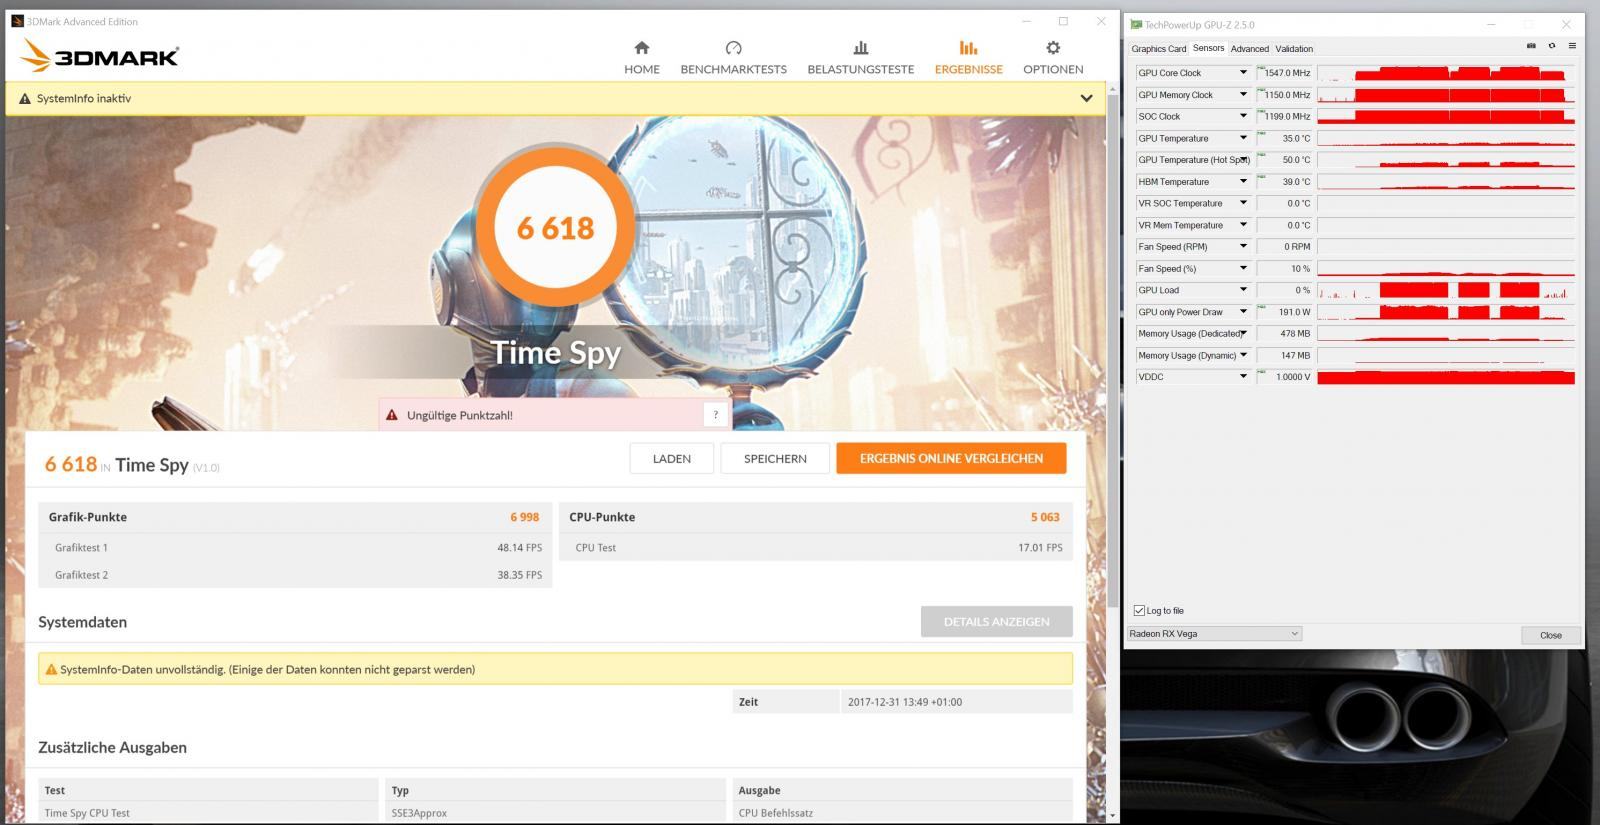
Task: Click Grafiktest 2 value 38.35 FPS
Action: point(519,575)
